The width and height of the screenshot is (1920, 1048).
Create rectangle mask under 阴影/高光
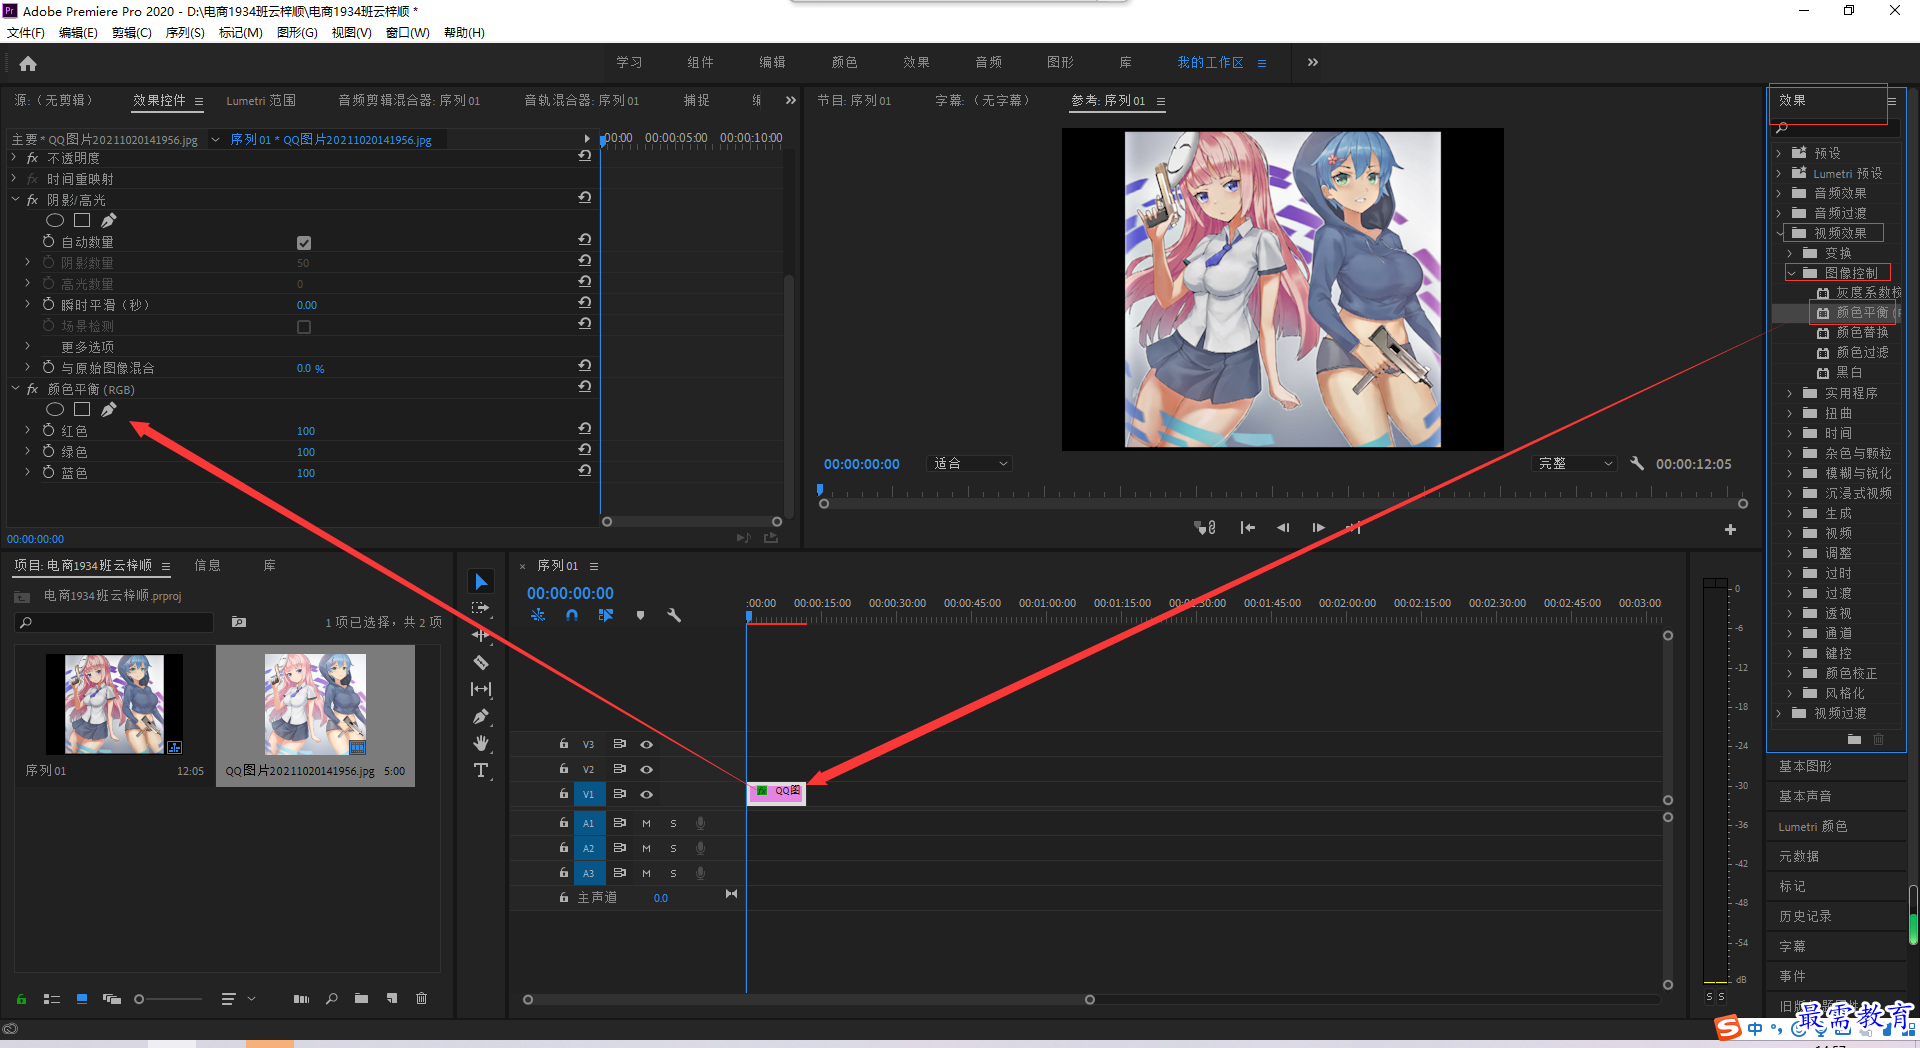82,220
